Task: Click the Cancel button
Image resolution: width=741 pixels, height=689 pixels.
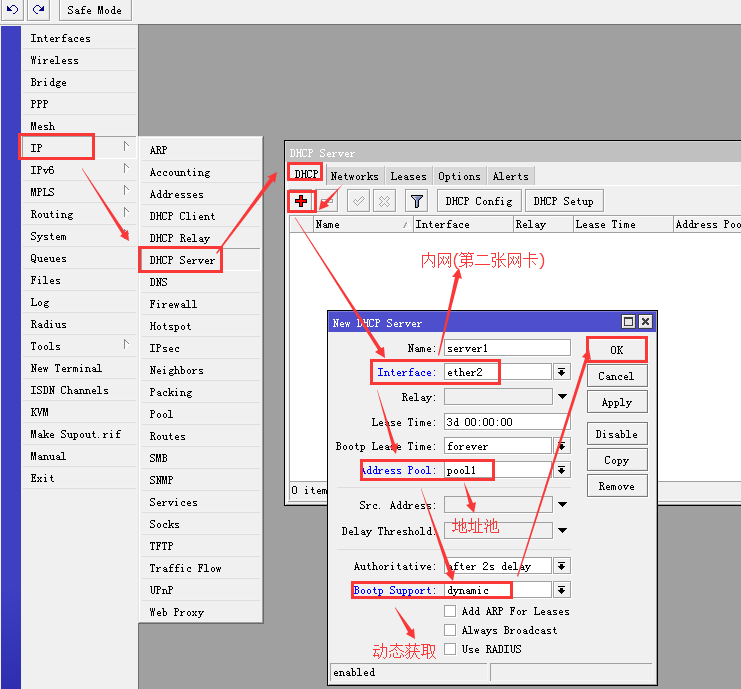Action: pos(617,376)
